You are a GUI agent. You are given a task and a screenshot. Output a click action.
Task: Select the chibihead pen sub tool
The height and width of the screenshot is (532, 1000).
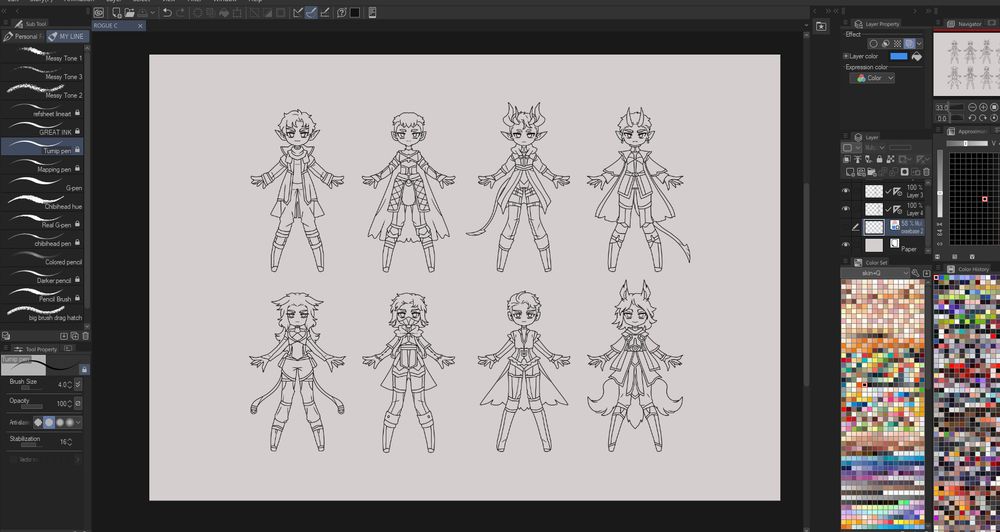click(x=42, y=240)
